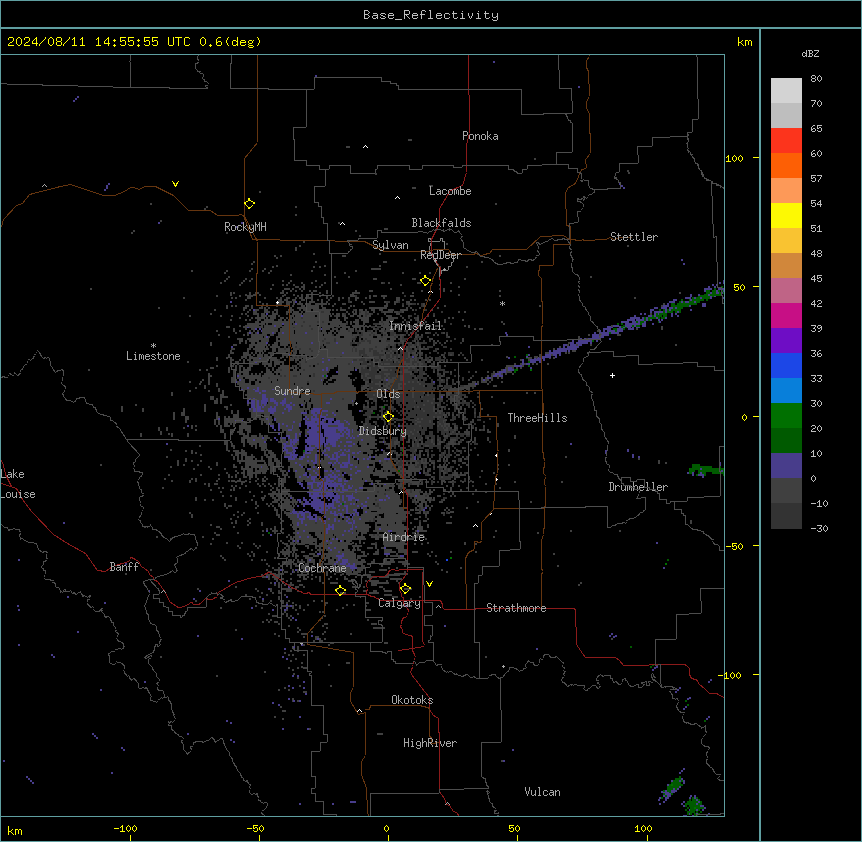The image size is (862, 842).
Task: Click the asterisk marker above Limestone
Action: click(x=153, y=346)
